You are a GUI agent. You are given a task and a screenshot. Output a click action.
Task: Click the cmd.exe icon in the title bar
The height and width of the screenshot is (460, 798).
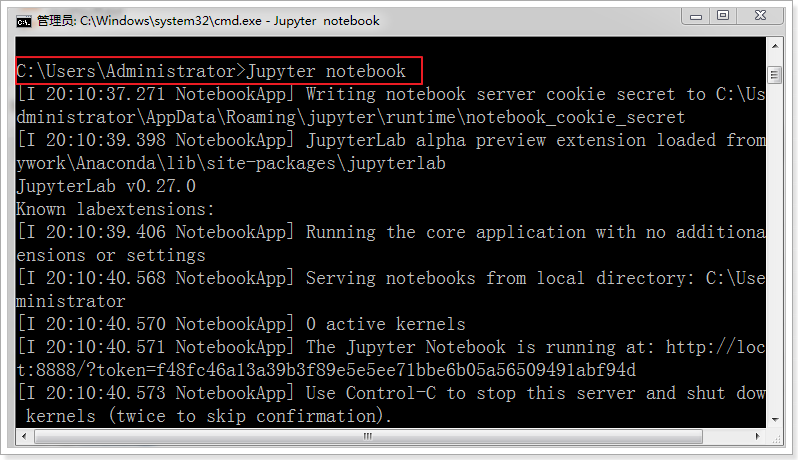(23, 21)
